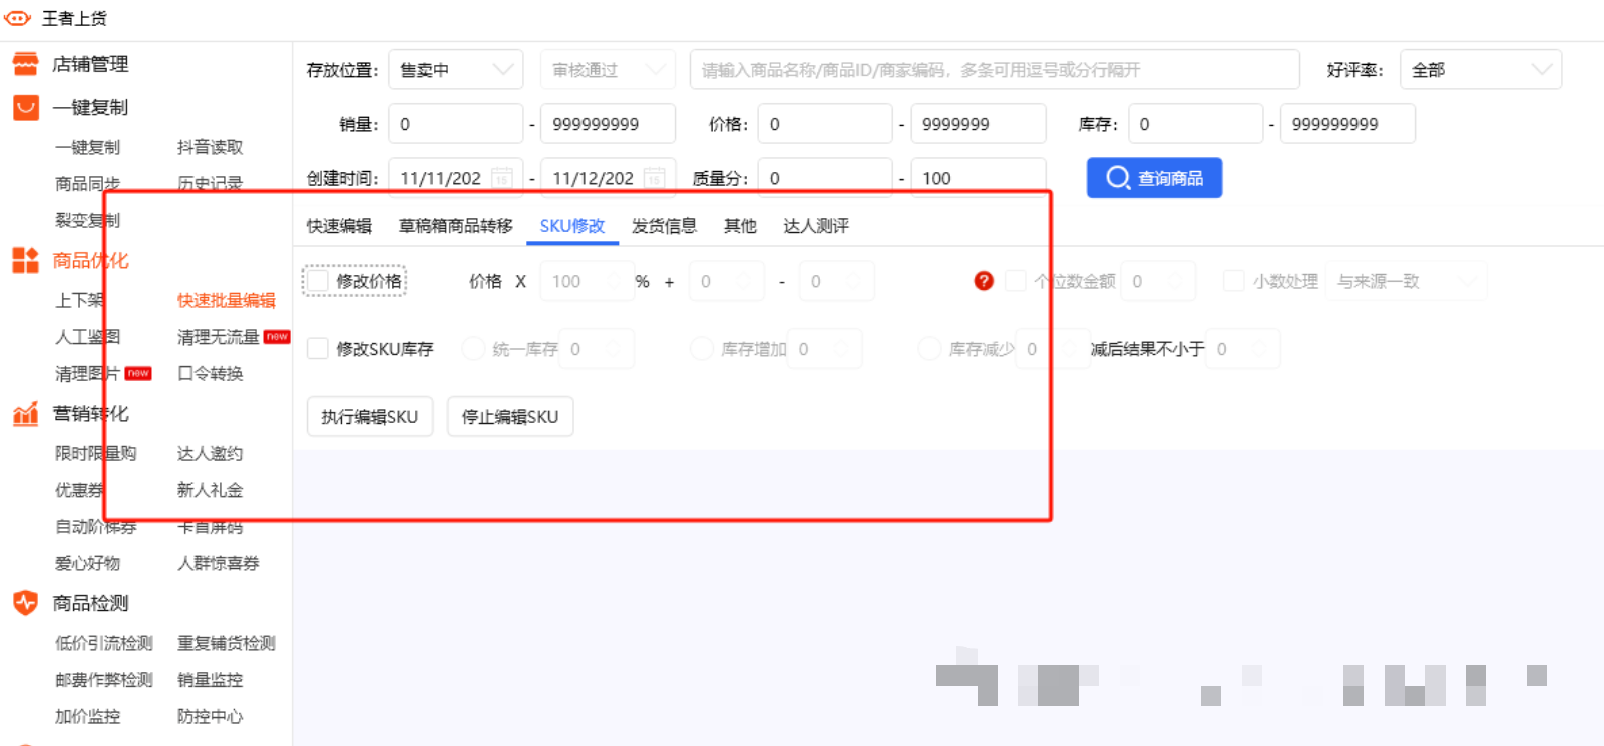This screenshot has height=746, width=1604.
Task: Open the end date calendar picker icon
Action: pyautogui.click(x=655, y=178)
